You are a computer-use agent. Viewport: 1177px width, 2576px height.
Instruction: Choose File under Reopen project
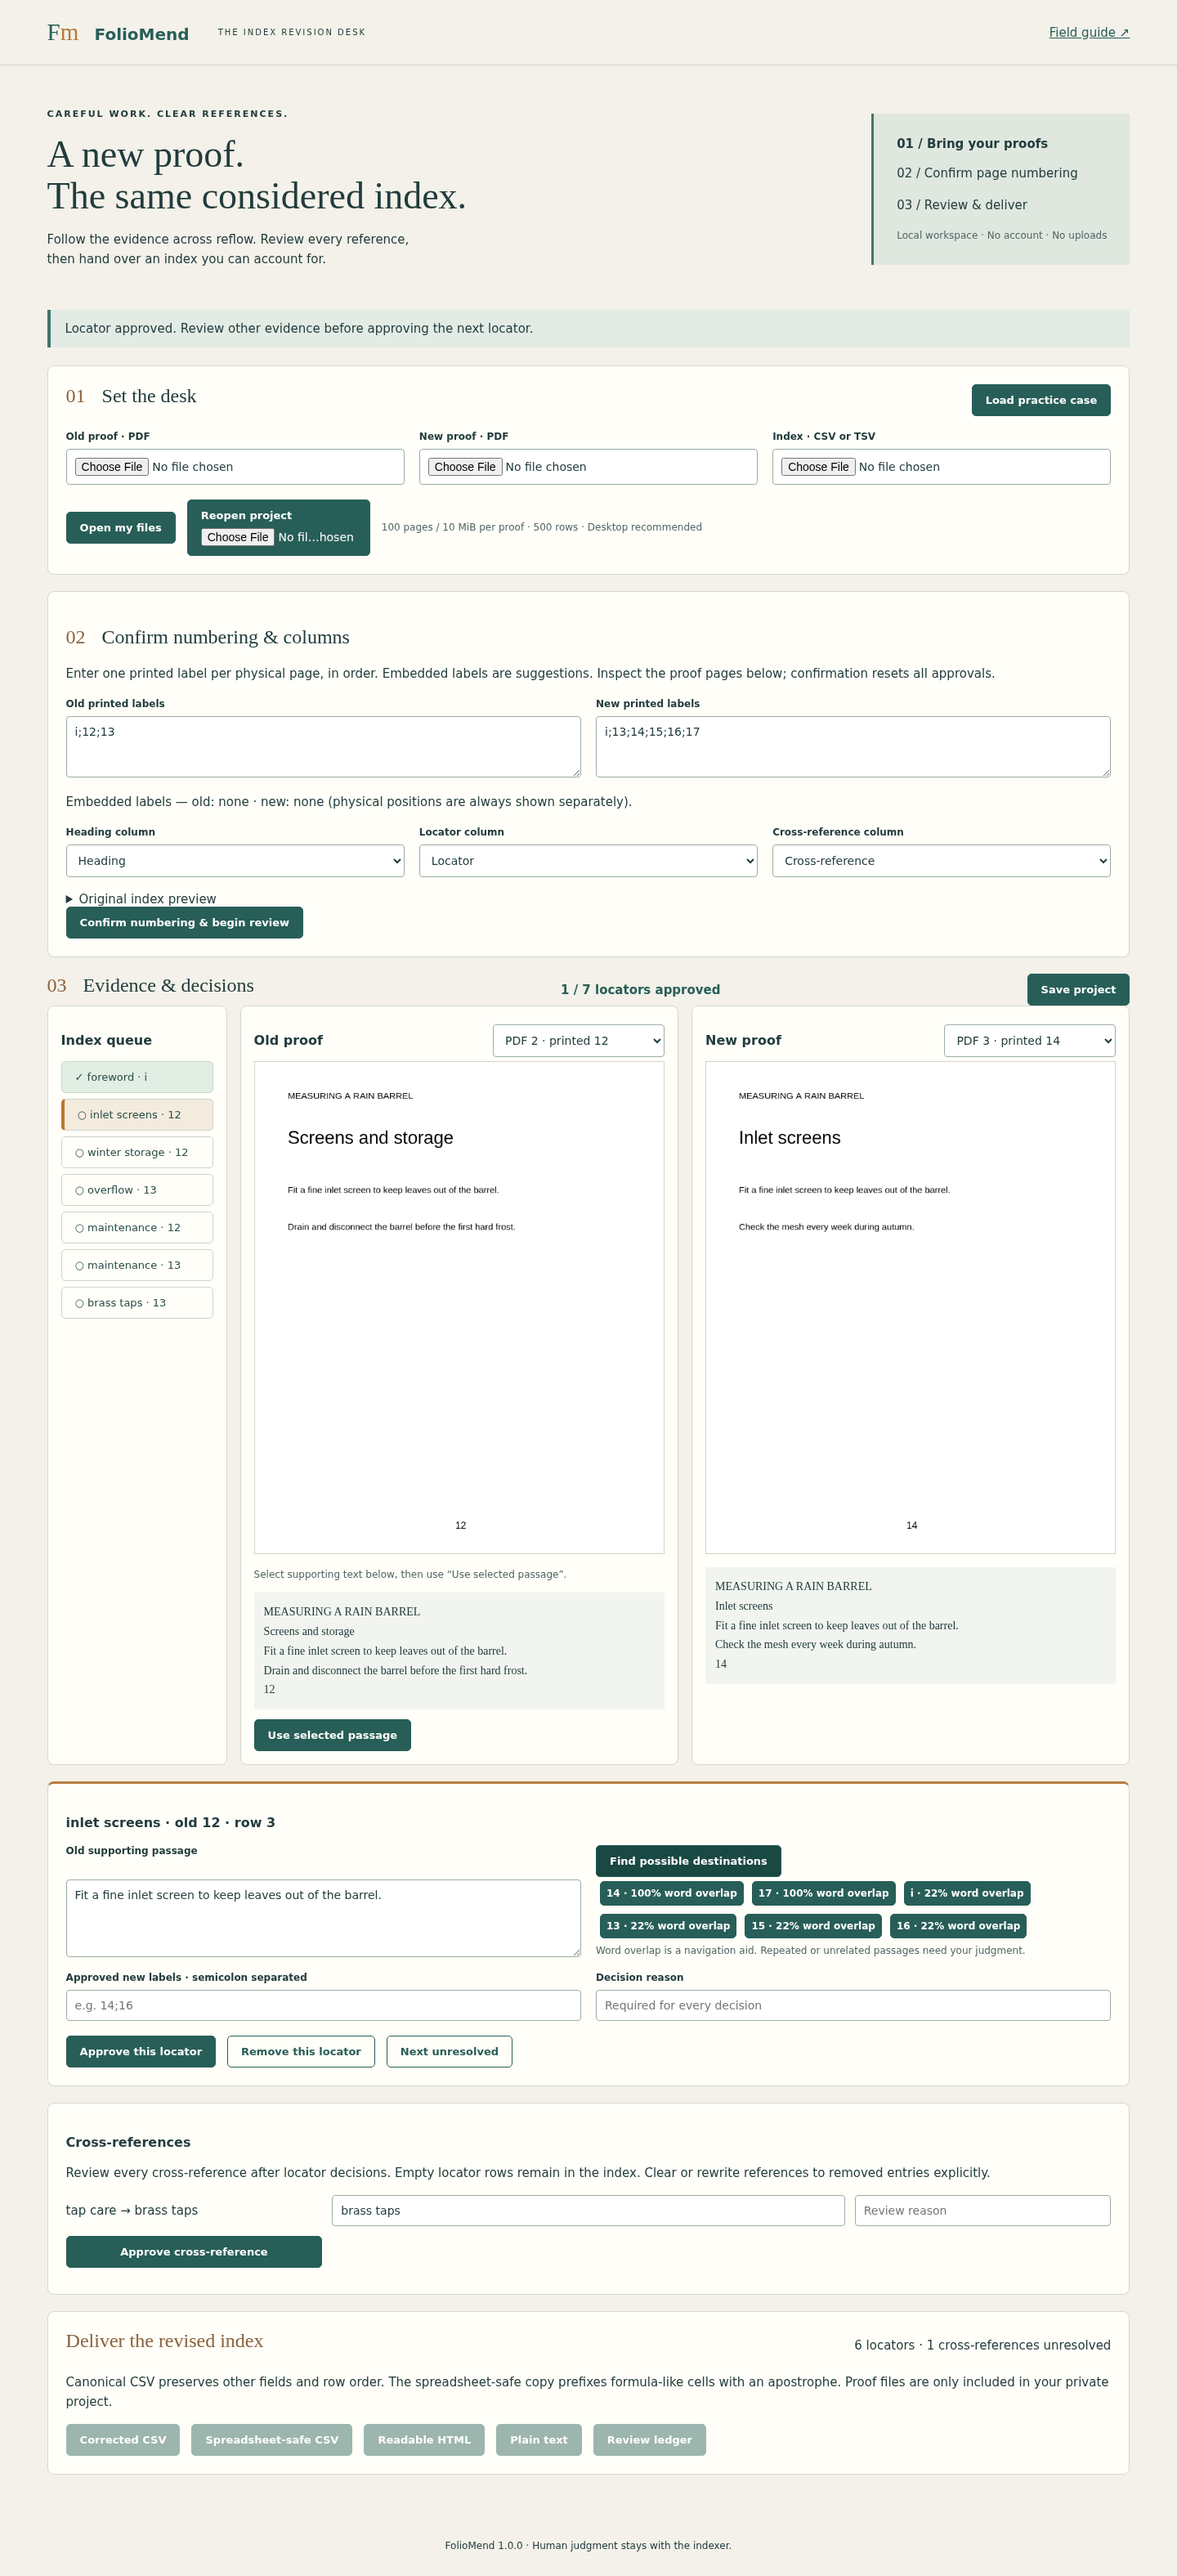[238, 537]
